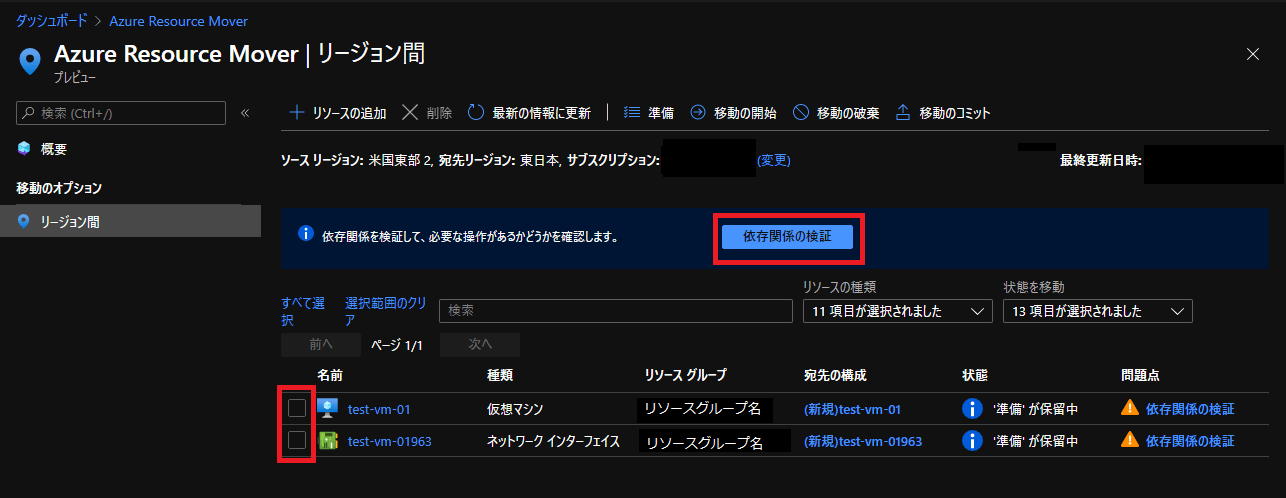Click the 宛先の構成 column header

coord(835,375)
